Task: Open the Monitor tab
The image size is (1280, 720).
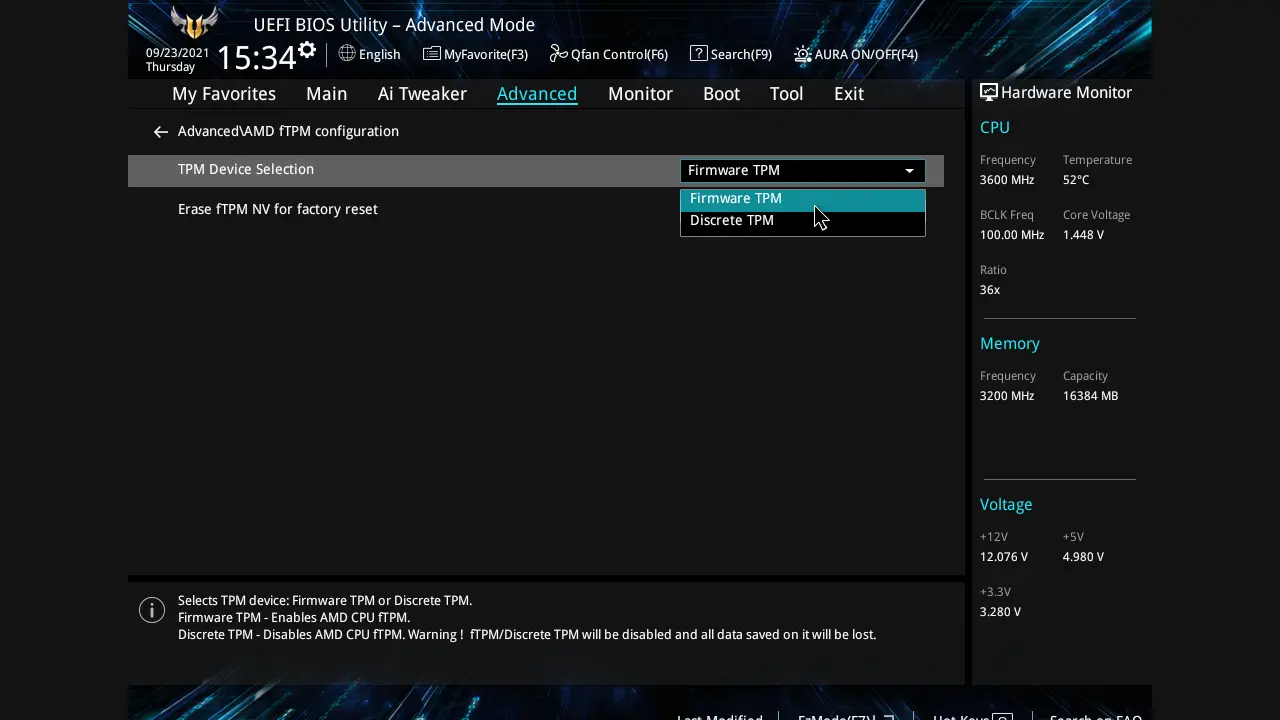Action: coord(640,94)
